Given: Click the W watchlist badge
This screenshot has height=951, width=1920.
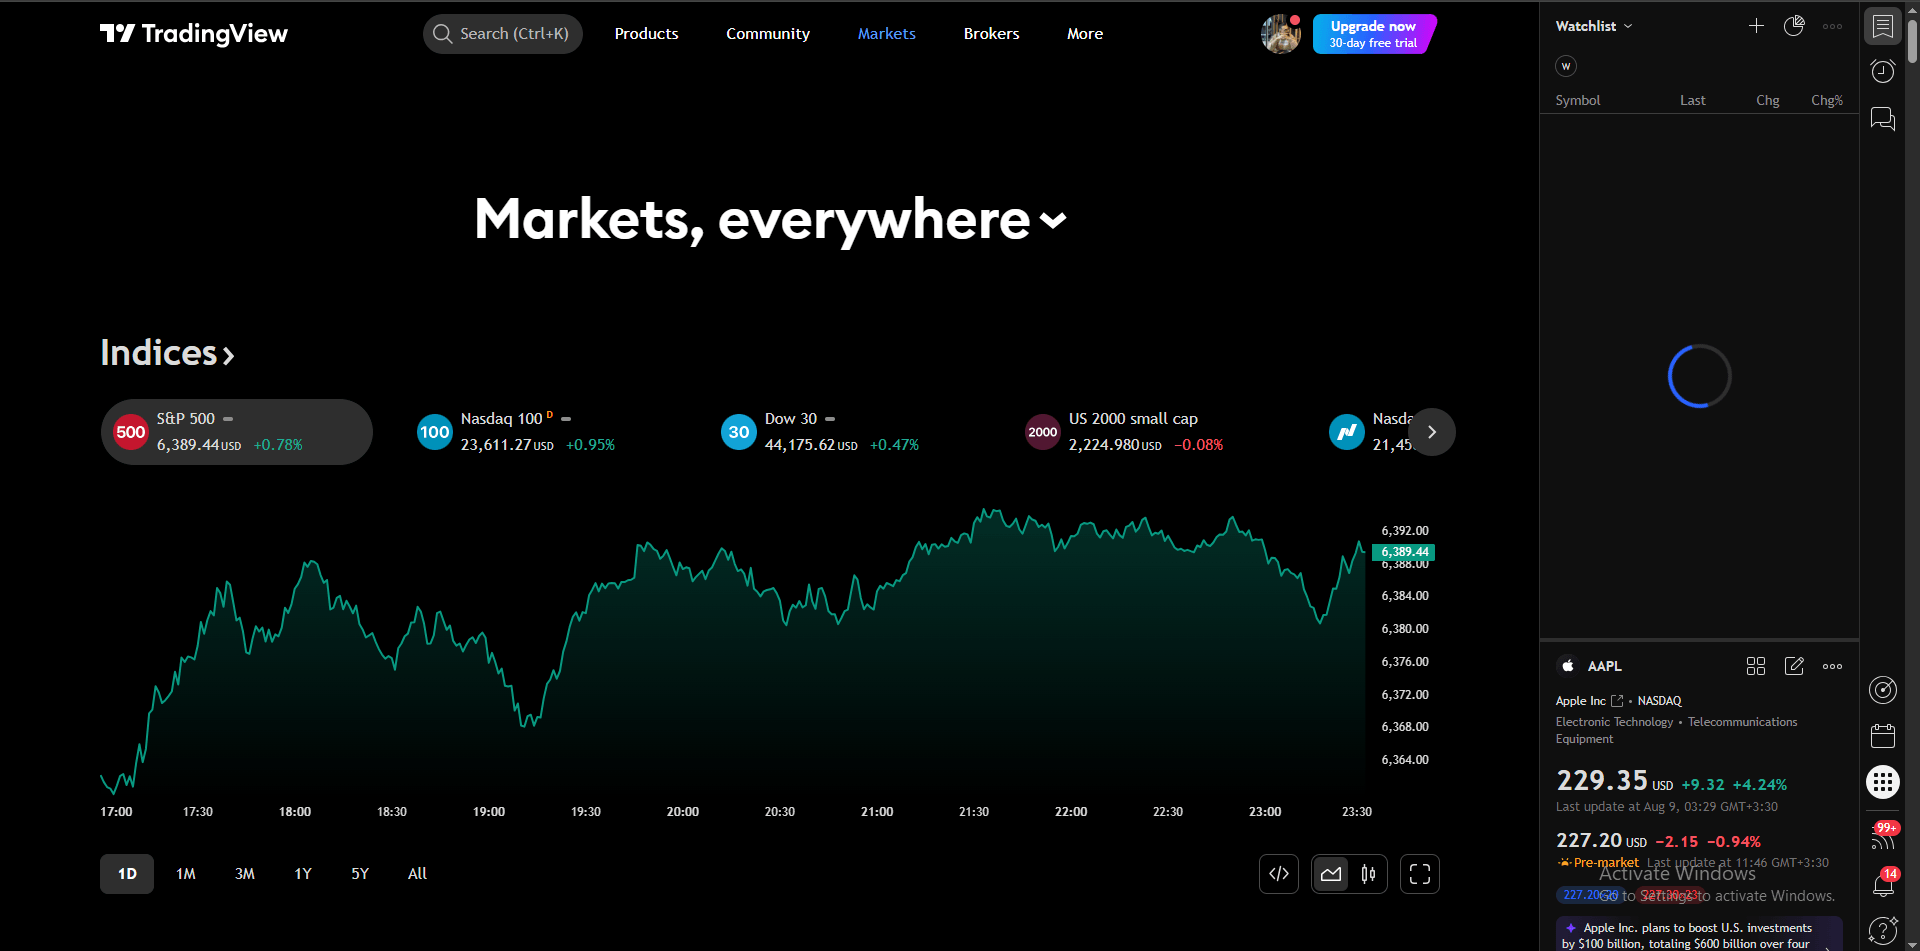Looking at the screenshot, I should click(x=1566, y=66).
